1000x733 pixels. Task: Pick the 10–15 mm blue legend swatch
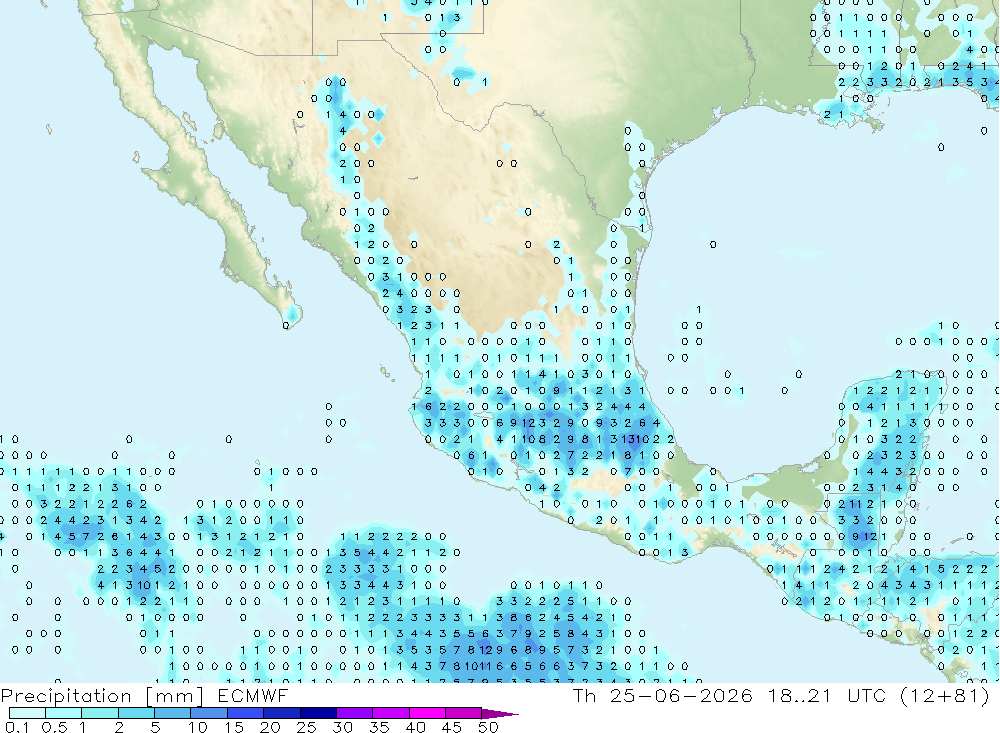pyautogui.click(x=209, y=713)
